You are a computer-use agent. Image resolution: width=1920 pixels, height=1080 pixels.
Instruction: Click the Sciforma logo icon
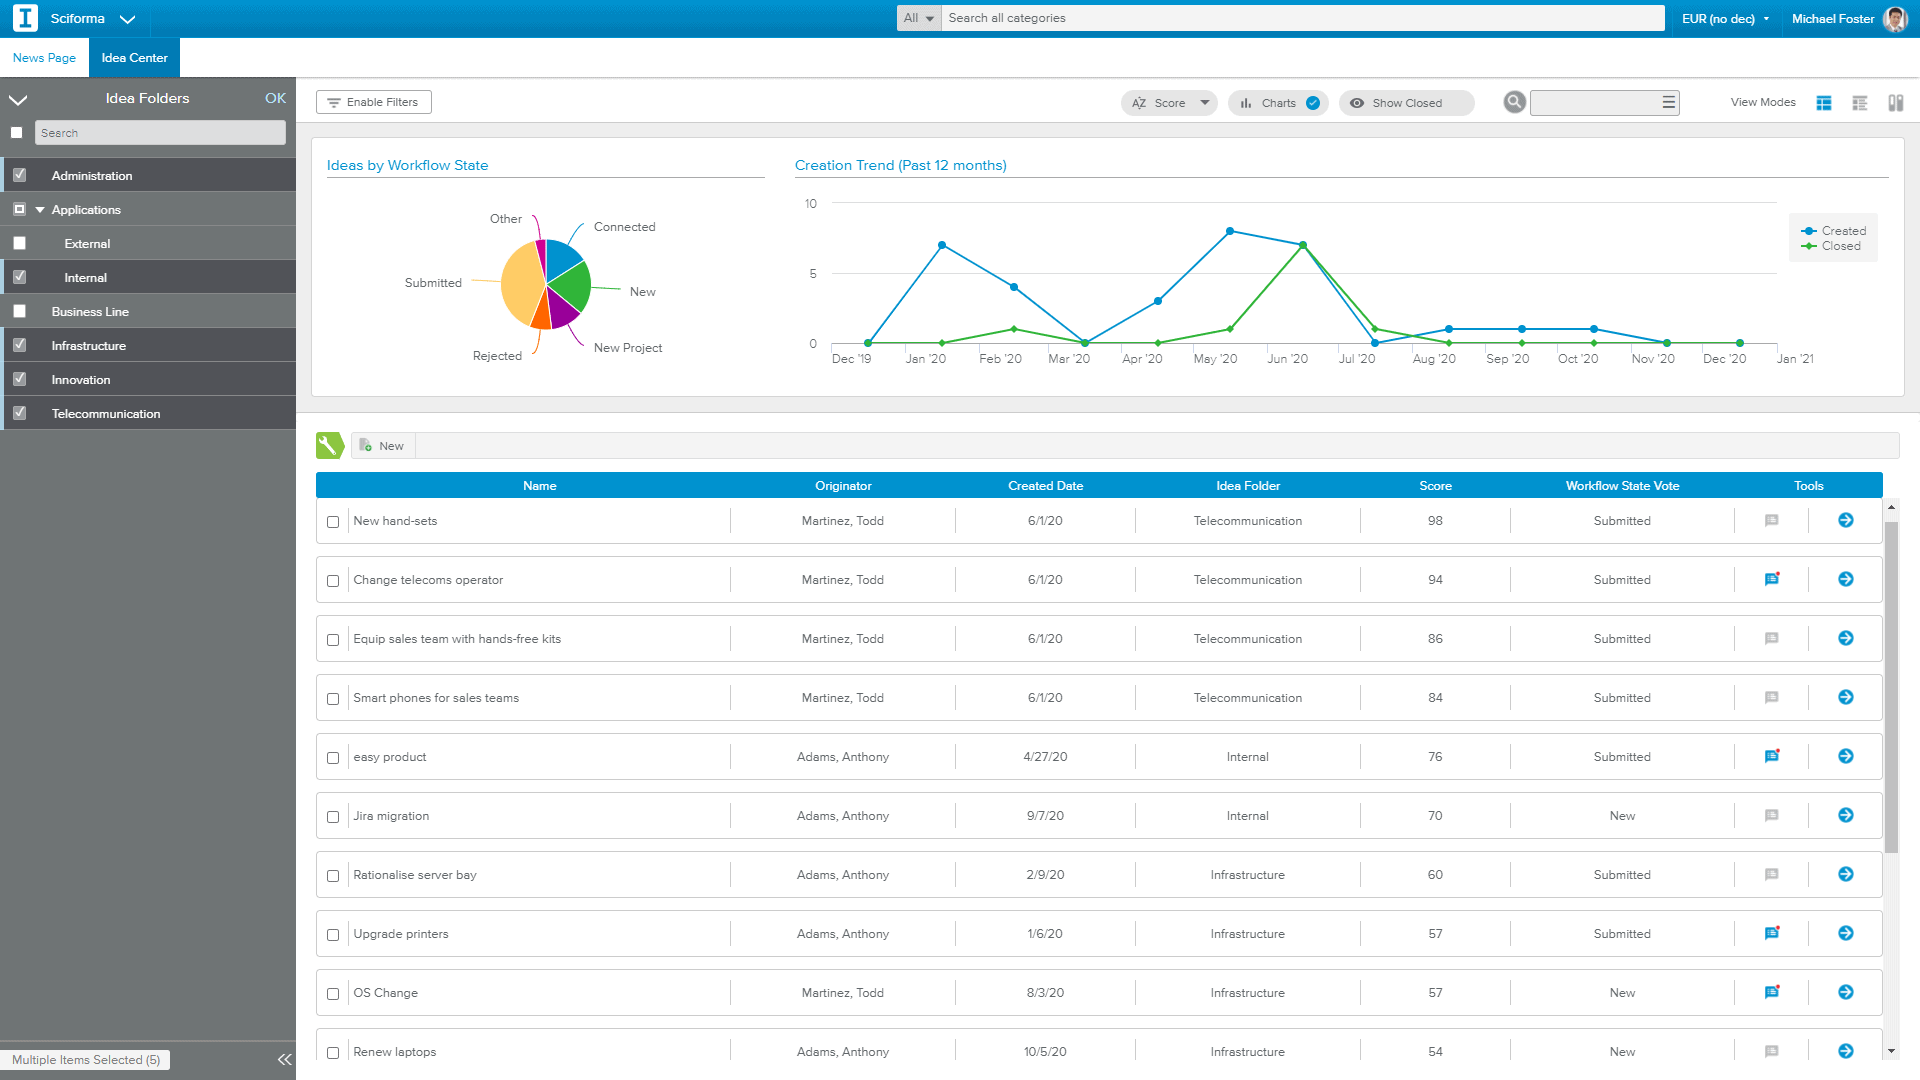(x=25, y=18)
